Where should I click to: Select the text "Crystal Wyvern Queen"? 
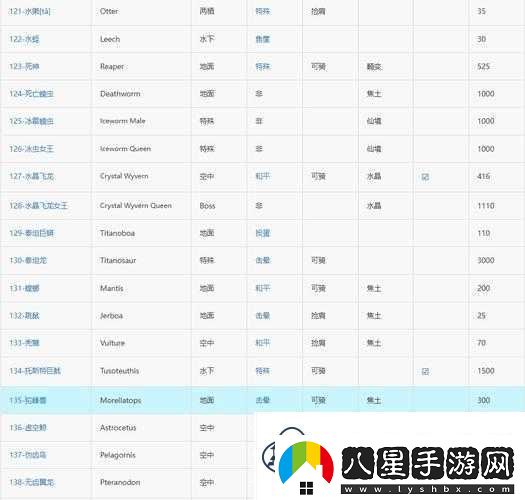click(x=136, y=205)
